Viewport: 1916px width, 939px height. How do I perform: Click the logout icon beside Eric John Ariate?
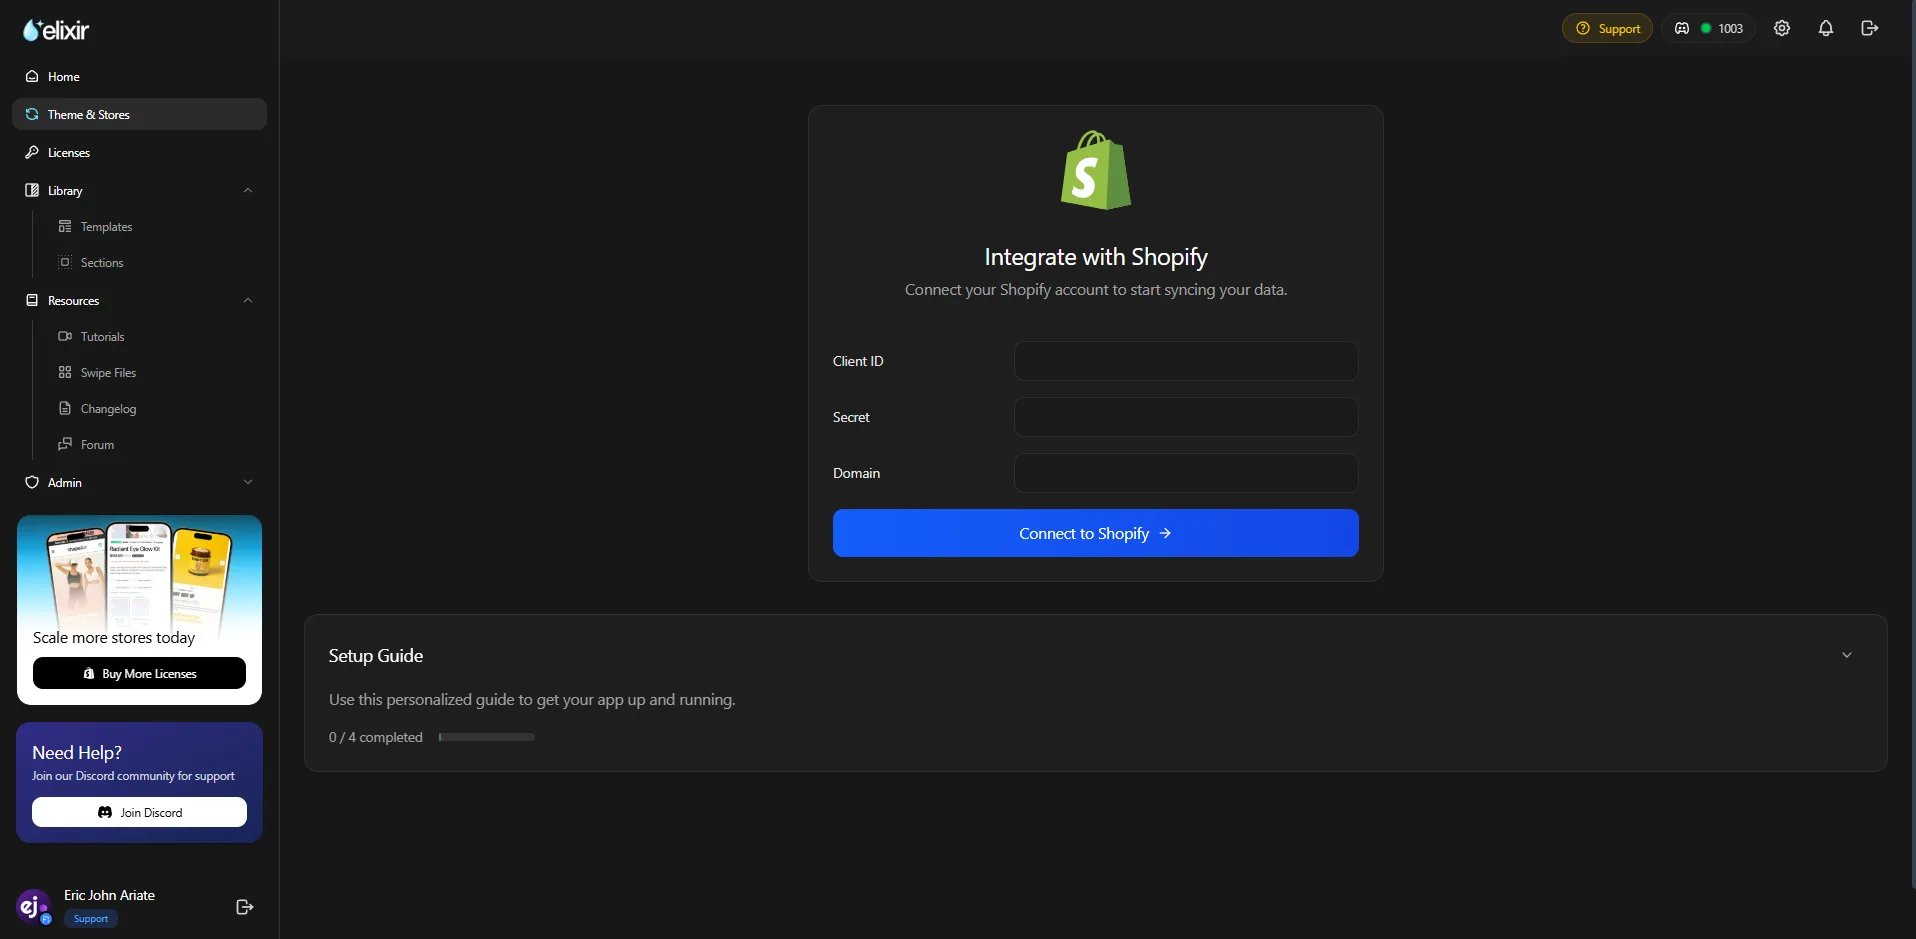pos(245,907)
